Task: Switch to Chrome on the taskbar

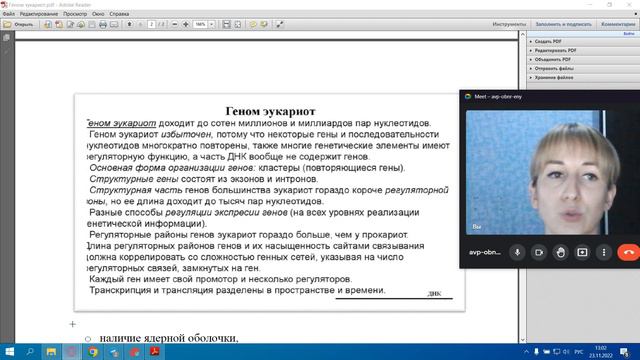Action: [x=93, y=352]
